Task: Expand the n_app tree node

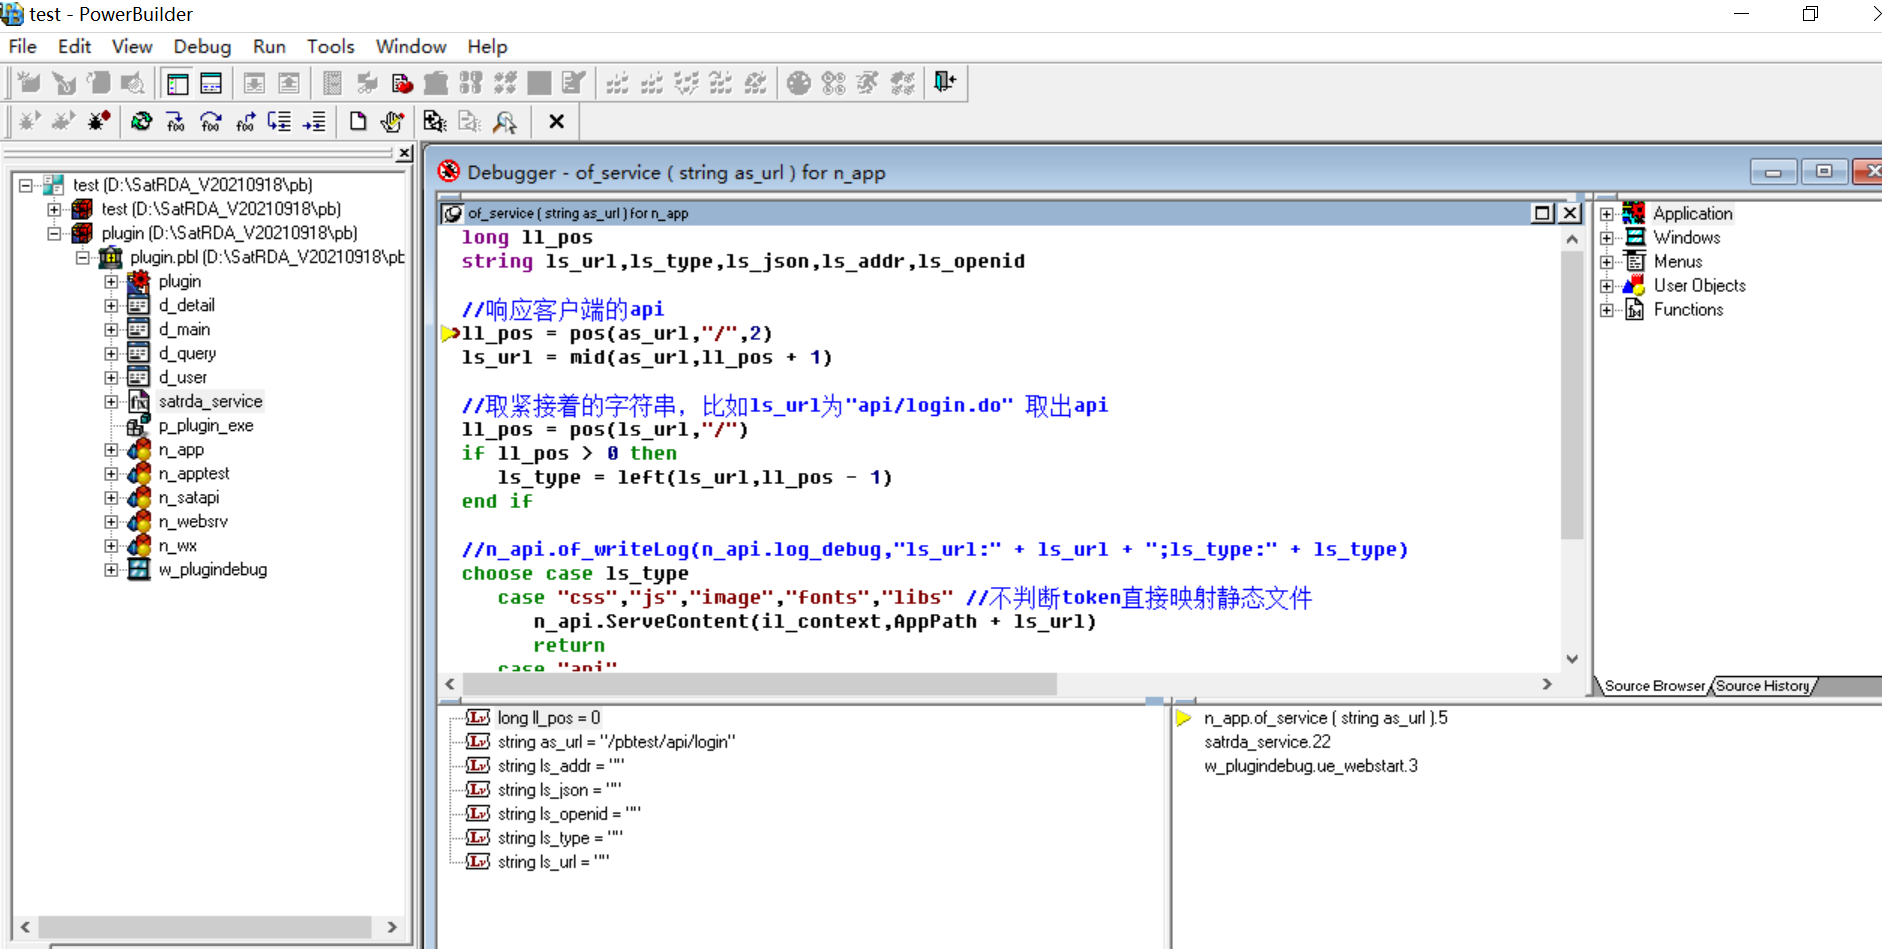Action: click(x=112, y=449)
